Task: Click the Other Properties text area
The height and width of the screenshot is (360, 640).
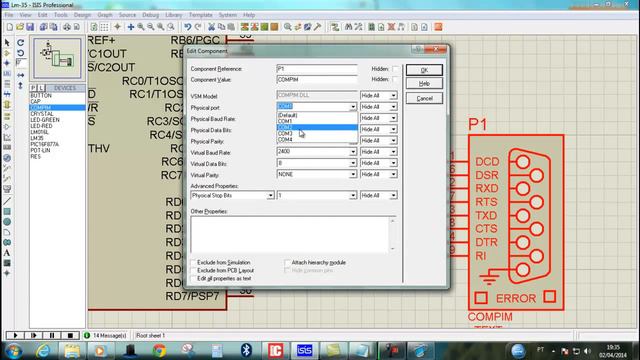Action: pos(289,235)
